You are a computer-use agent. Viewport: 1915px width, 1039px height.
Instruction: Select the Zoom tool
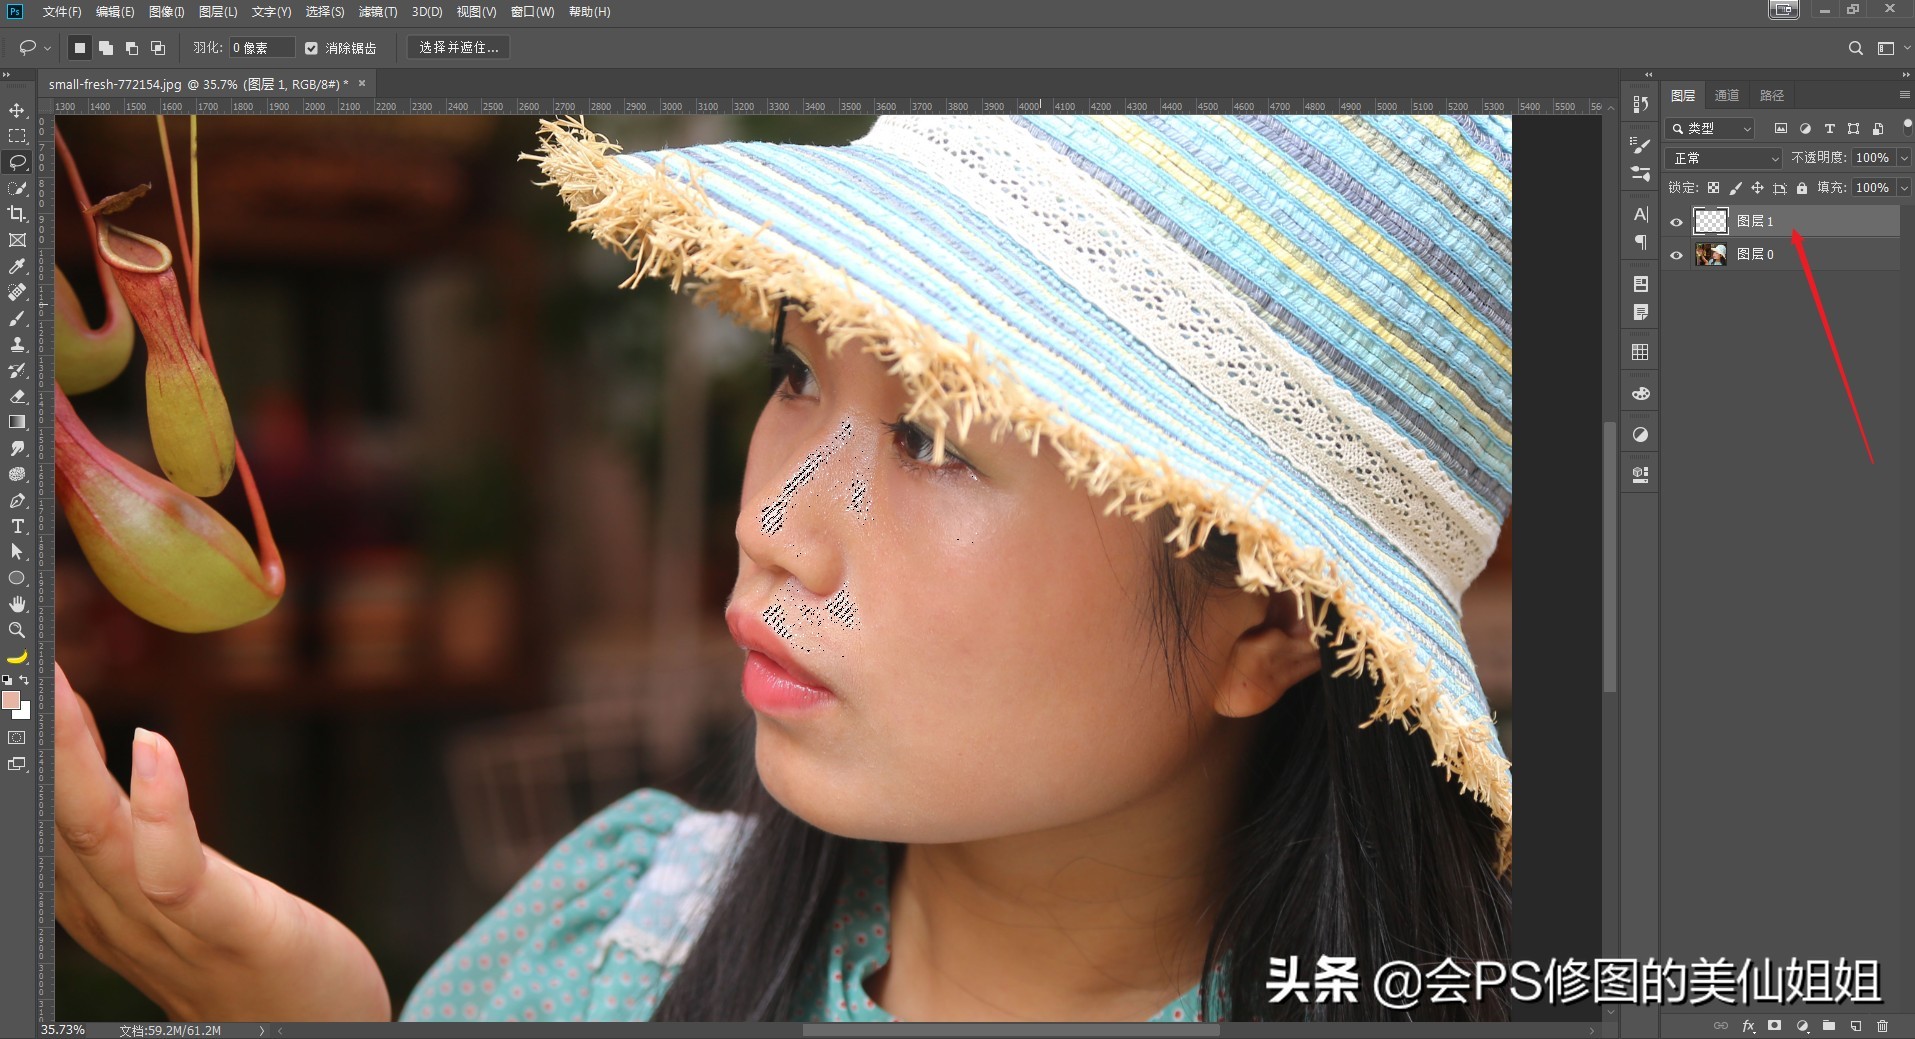click(16, 630)
